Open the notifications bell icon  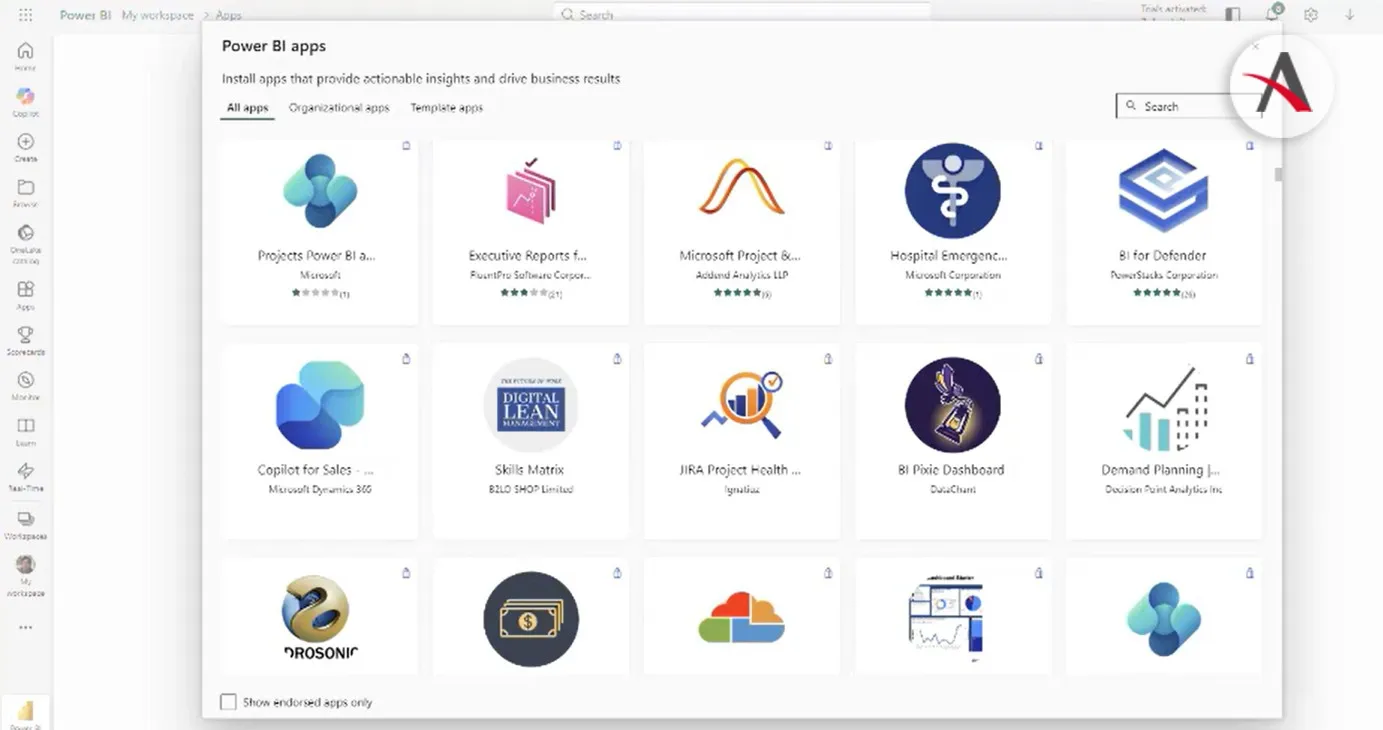[1273, 15]
